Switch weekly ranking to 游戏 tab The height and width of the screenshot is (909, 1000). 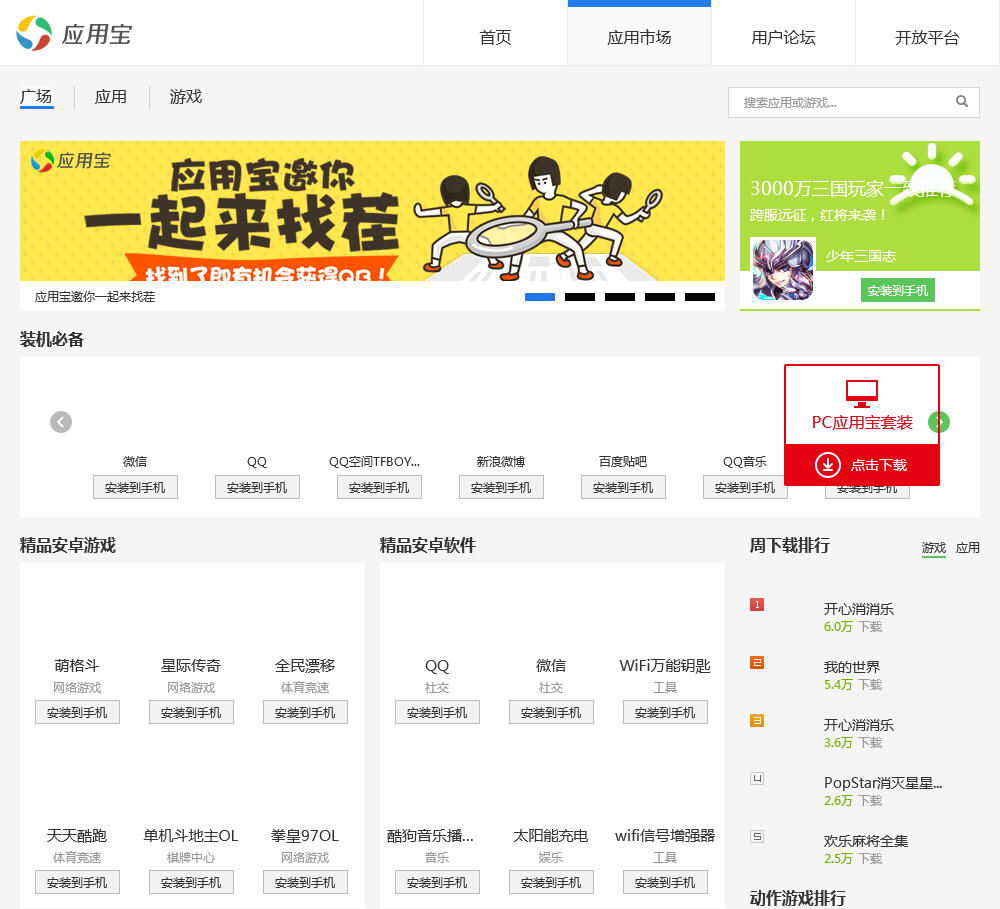pyautogui.click(x=934, y=548)
